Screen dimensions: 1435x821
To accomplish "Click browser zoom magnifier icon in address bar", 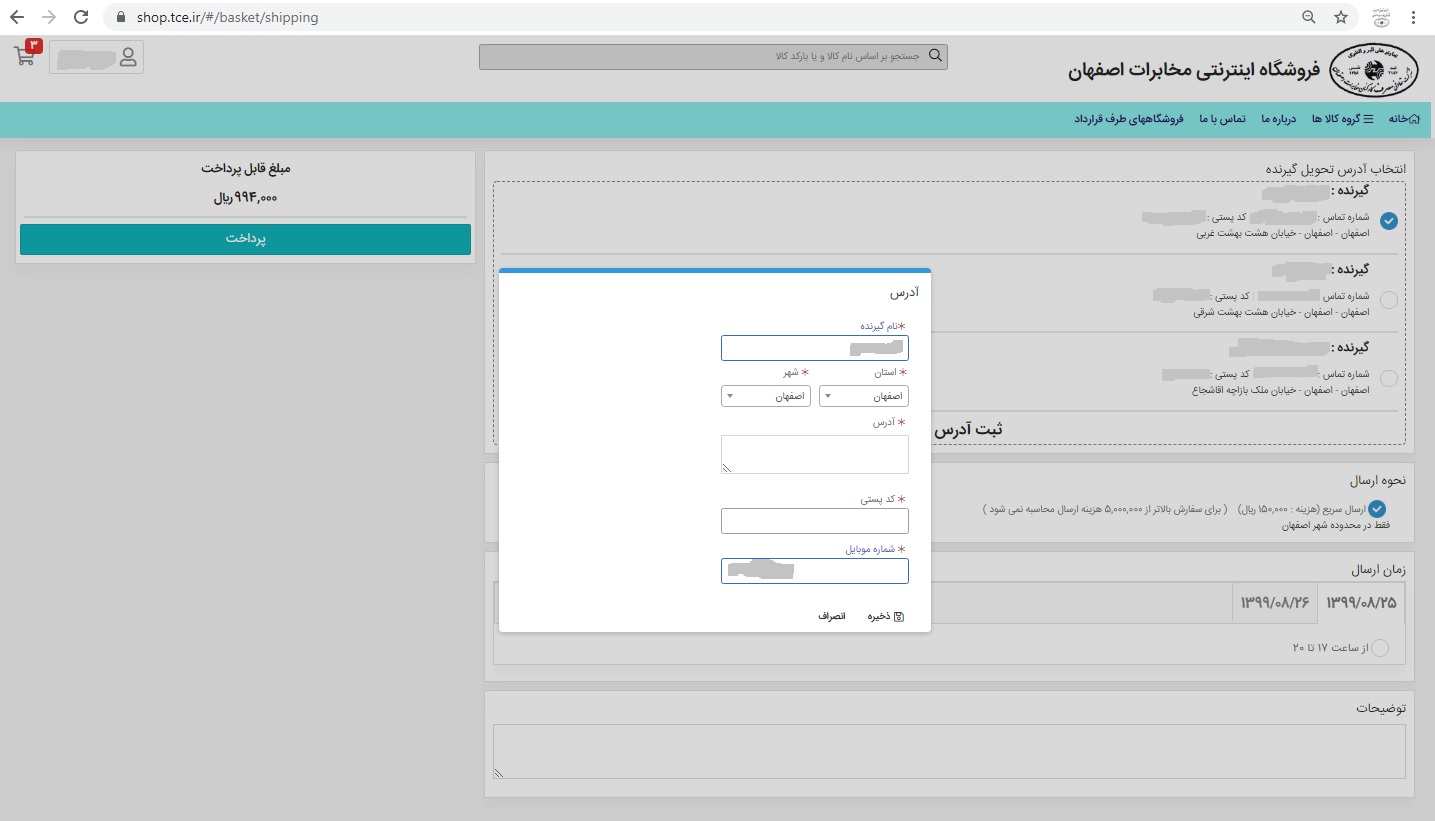I will [1308, 17].
